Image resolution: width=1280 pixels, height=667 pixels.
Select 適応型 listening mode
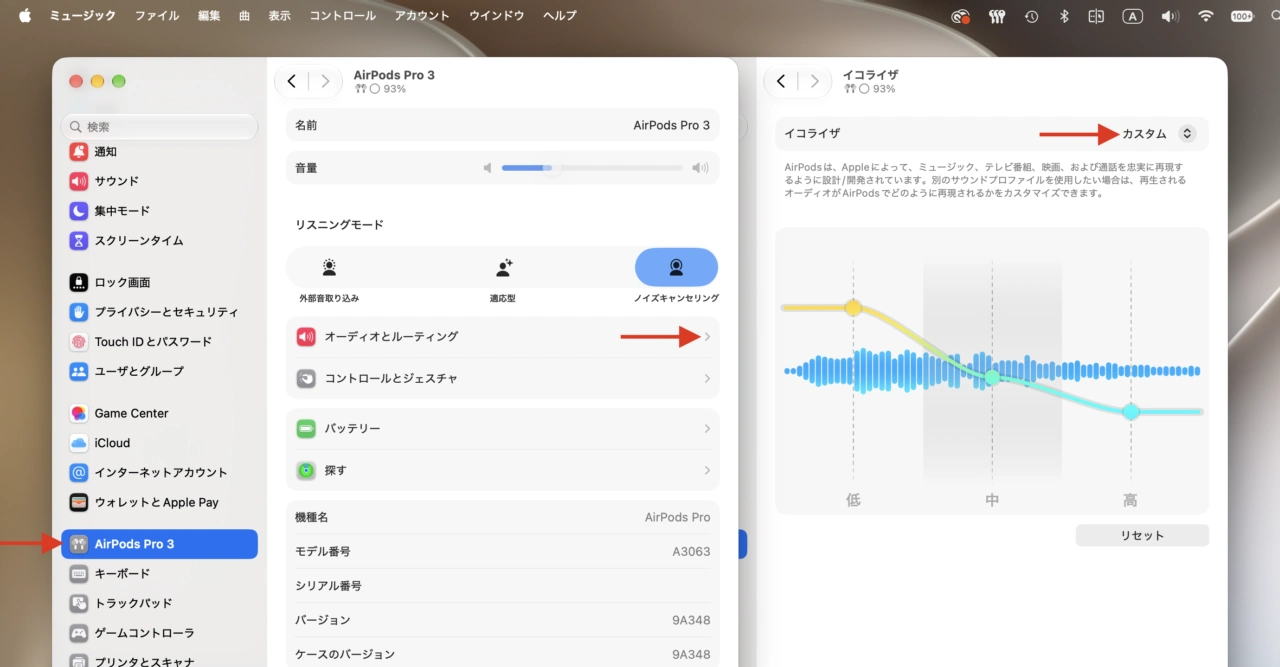[503, 267]
